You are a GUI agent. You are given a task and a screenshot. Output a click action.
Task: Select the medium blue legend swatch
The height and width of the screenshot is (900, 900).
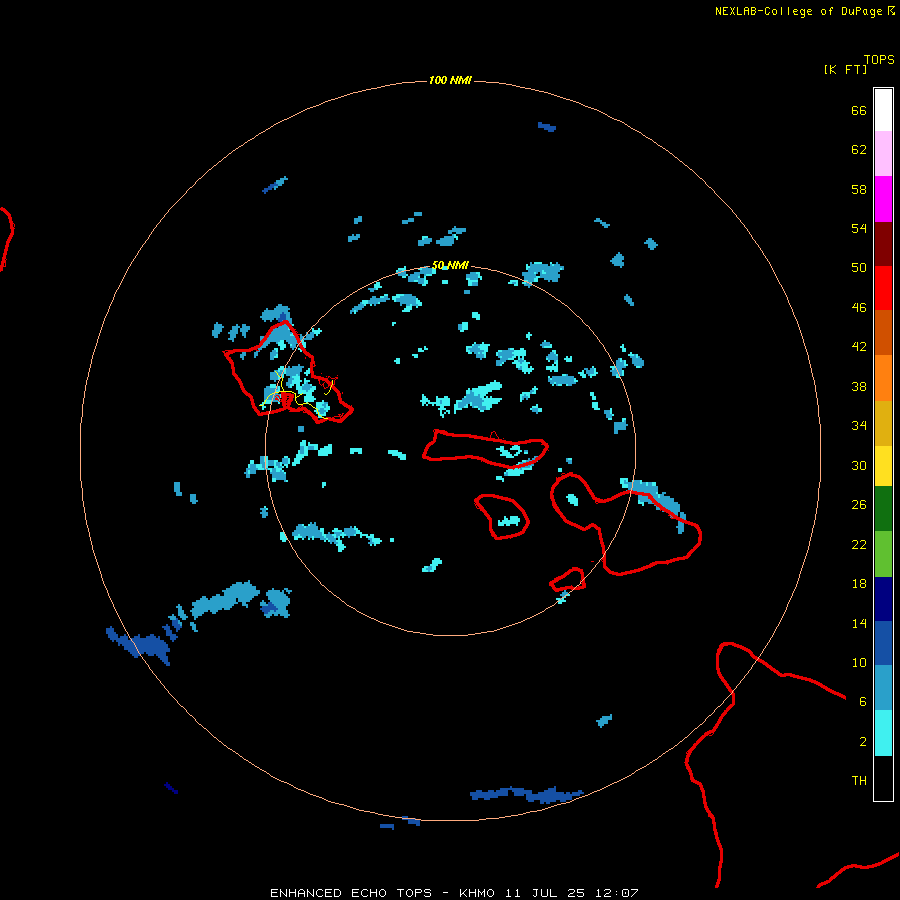883,643
